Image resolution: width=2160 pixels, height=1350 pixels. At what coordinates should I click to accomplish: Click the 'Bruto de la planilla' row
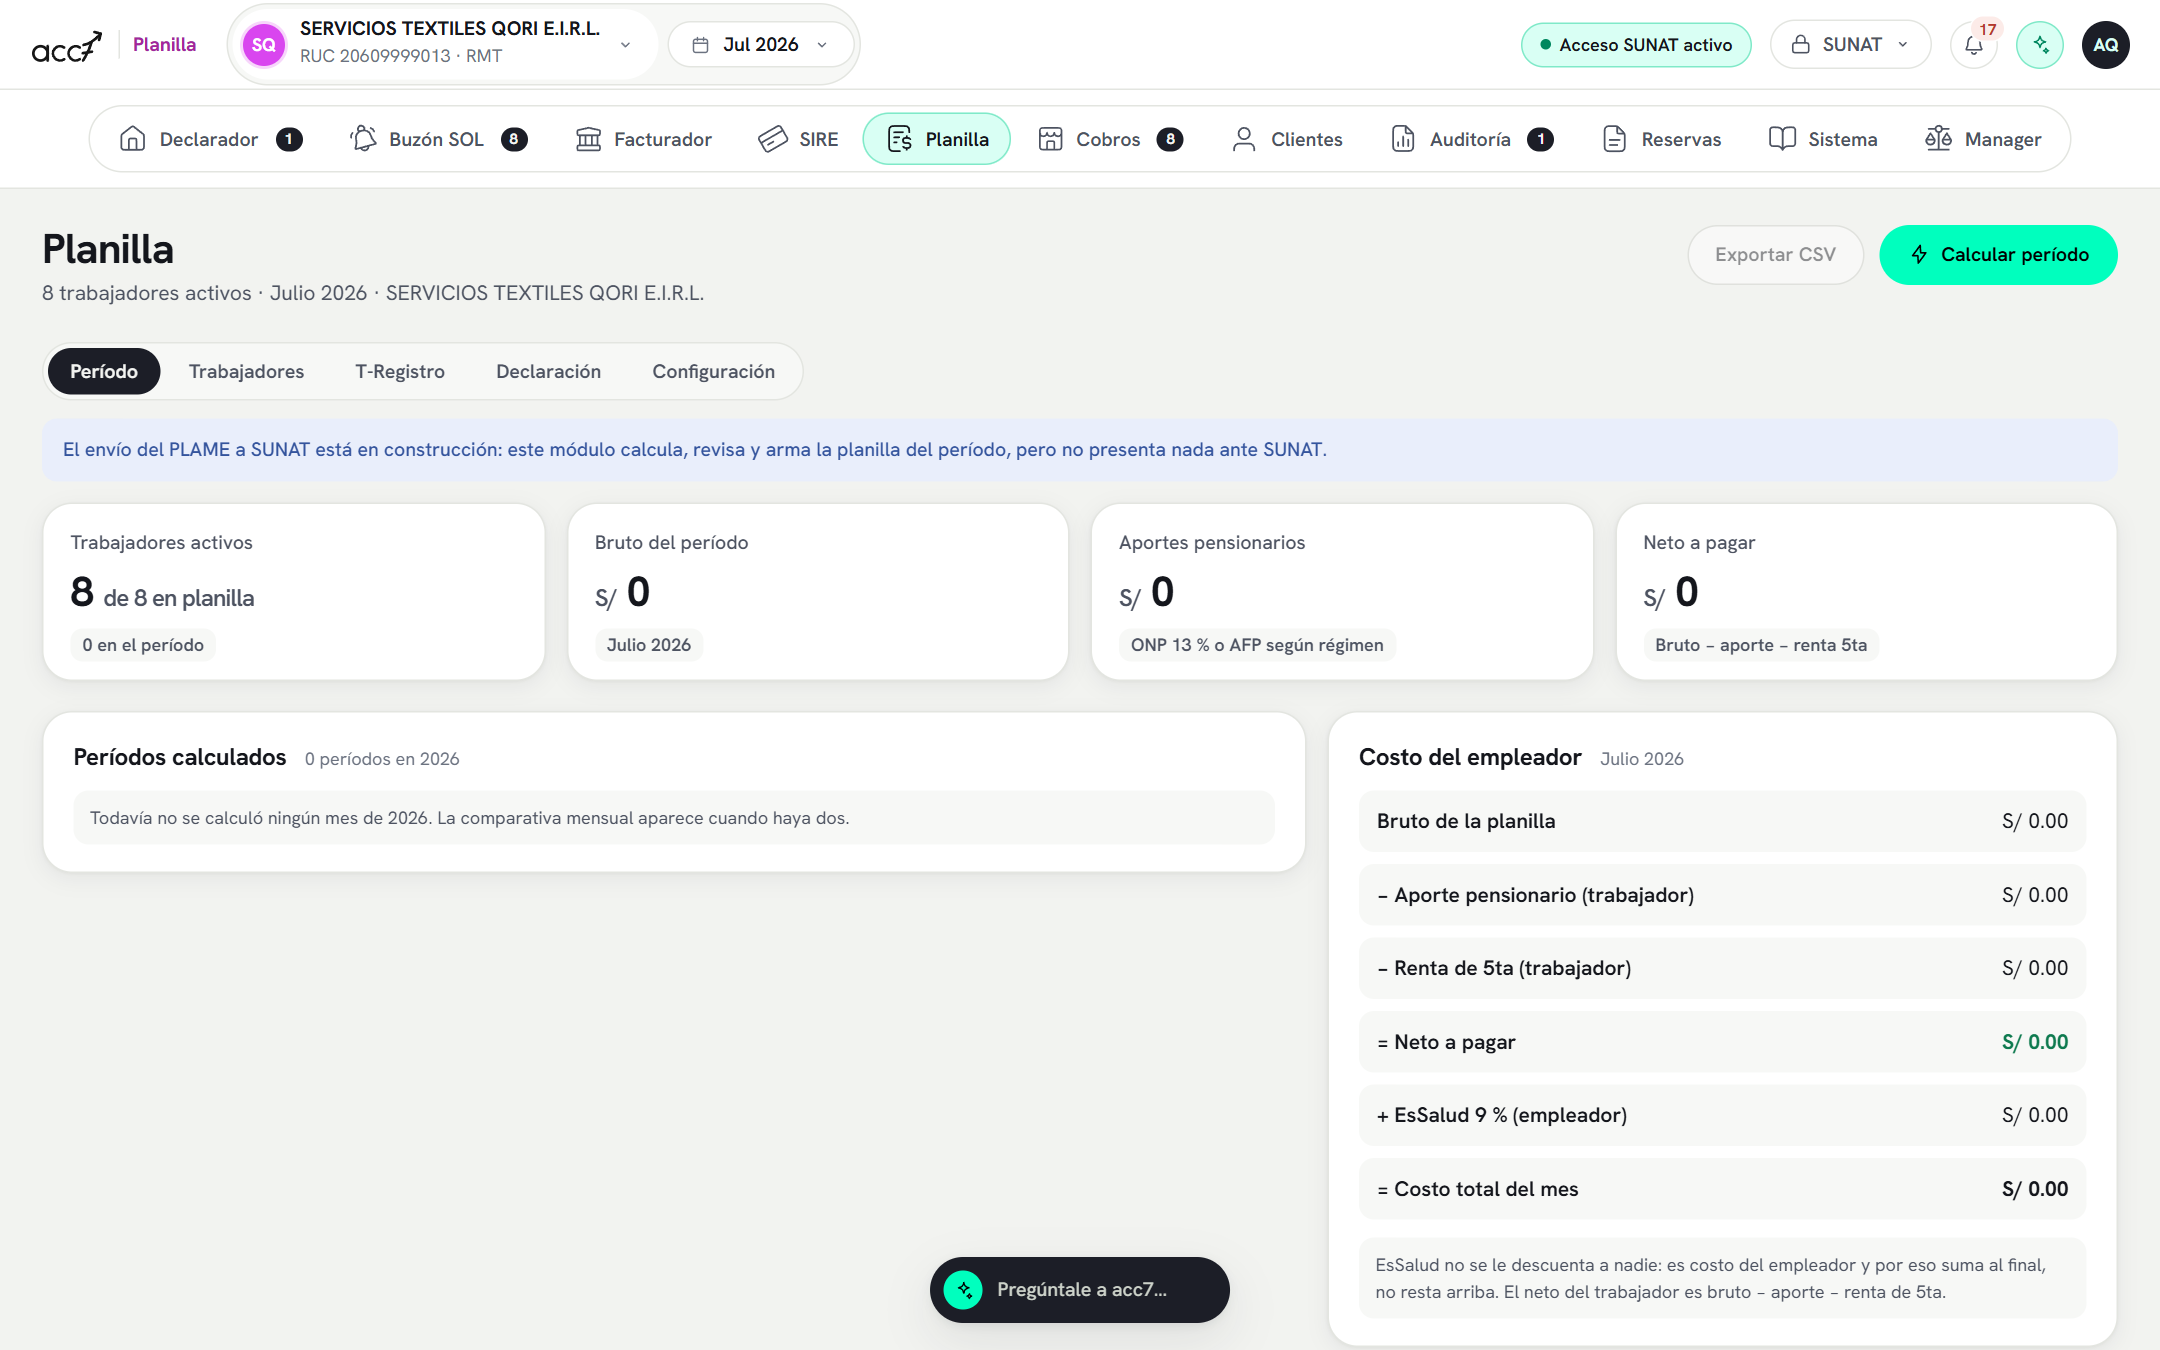coord(1722,822)
